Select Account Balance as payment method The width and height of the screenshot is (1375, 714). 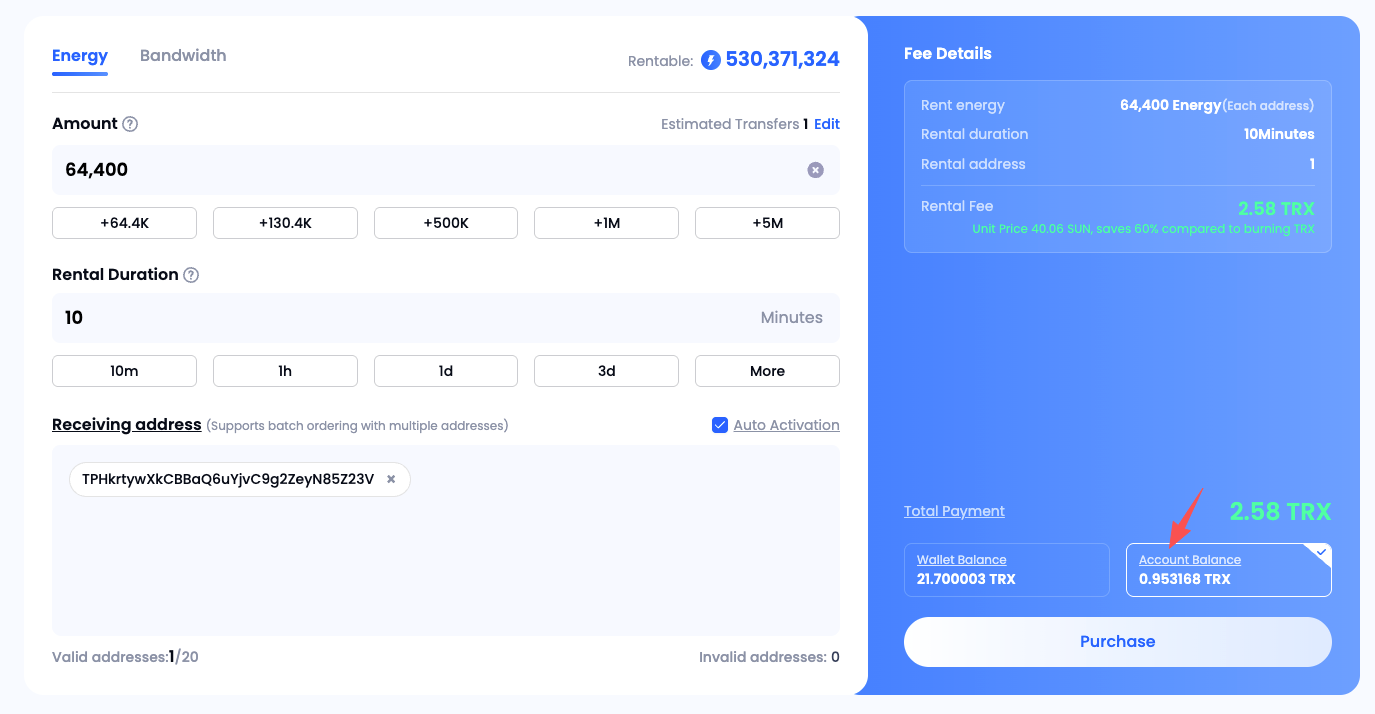(1229, 570)
